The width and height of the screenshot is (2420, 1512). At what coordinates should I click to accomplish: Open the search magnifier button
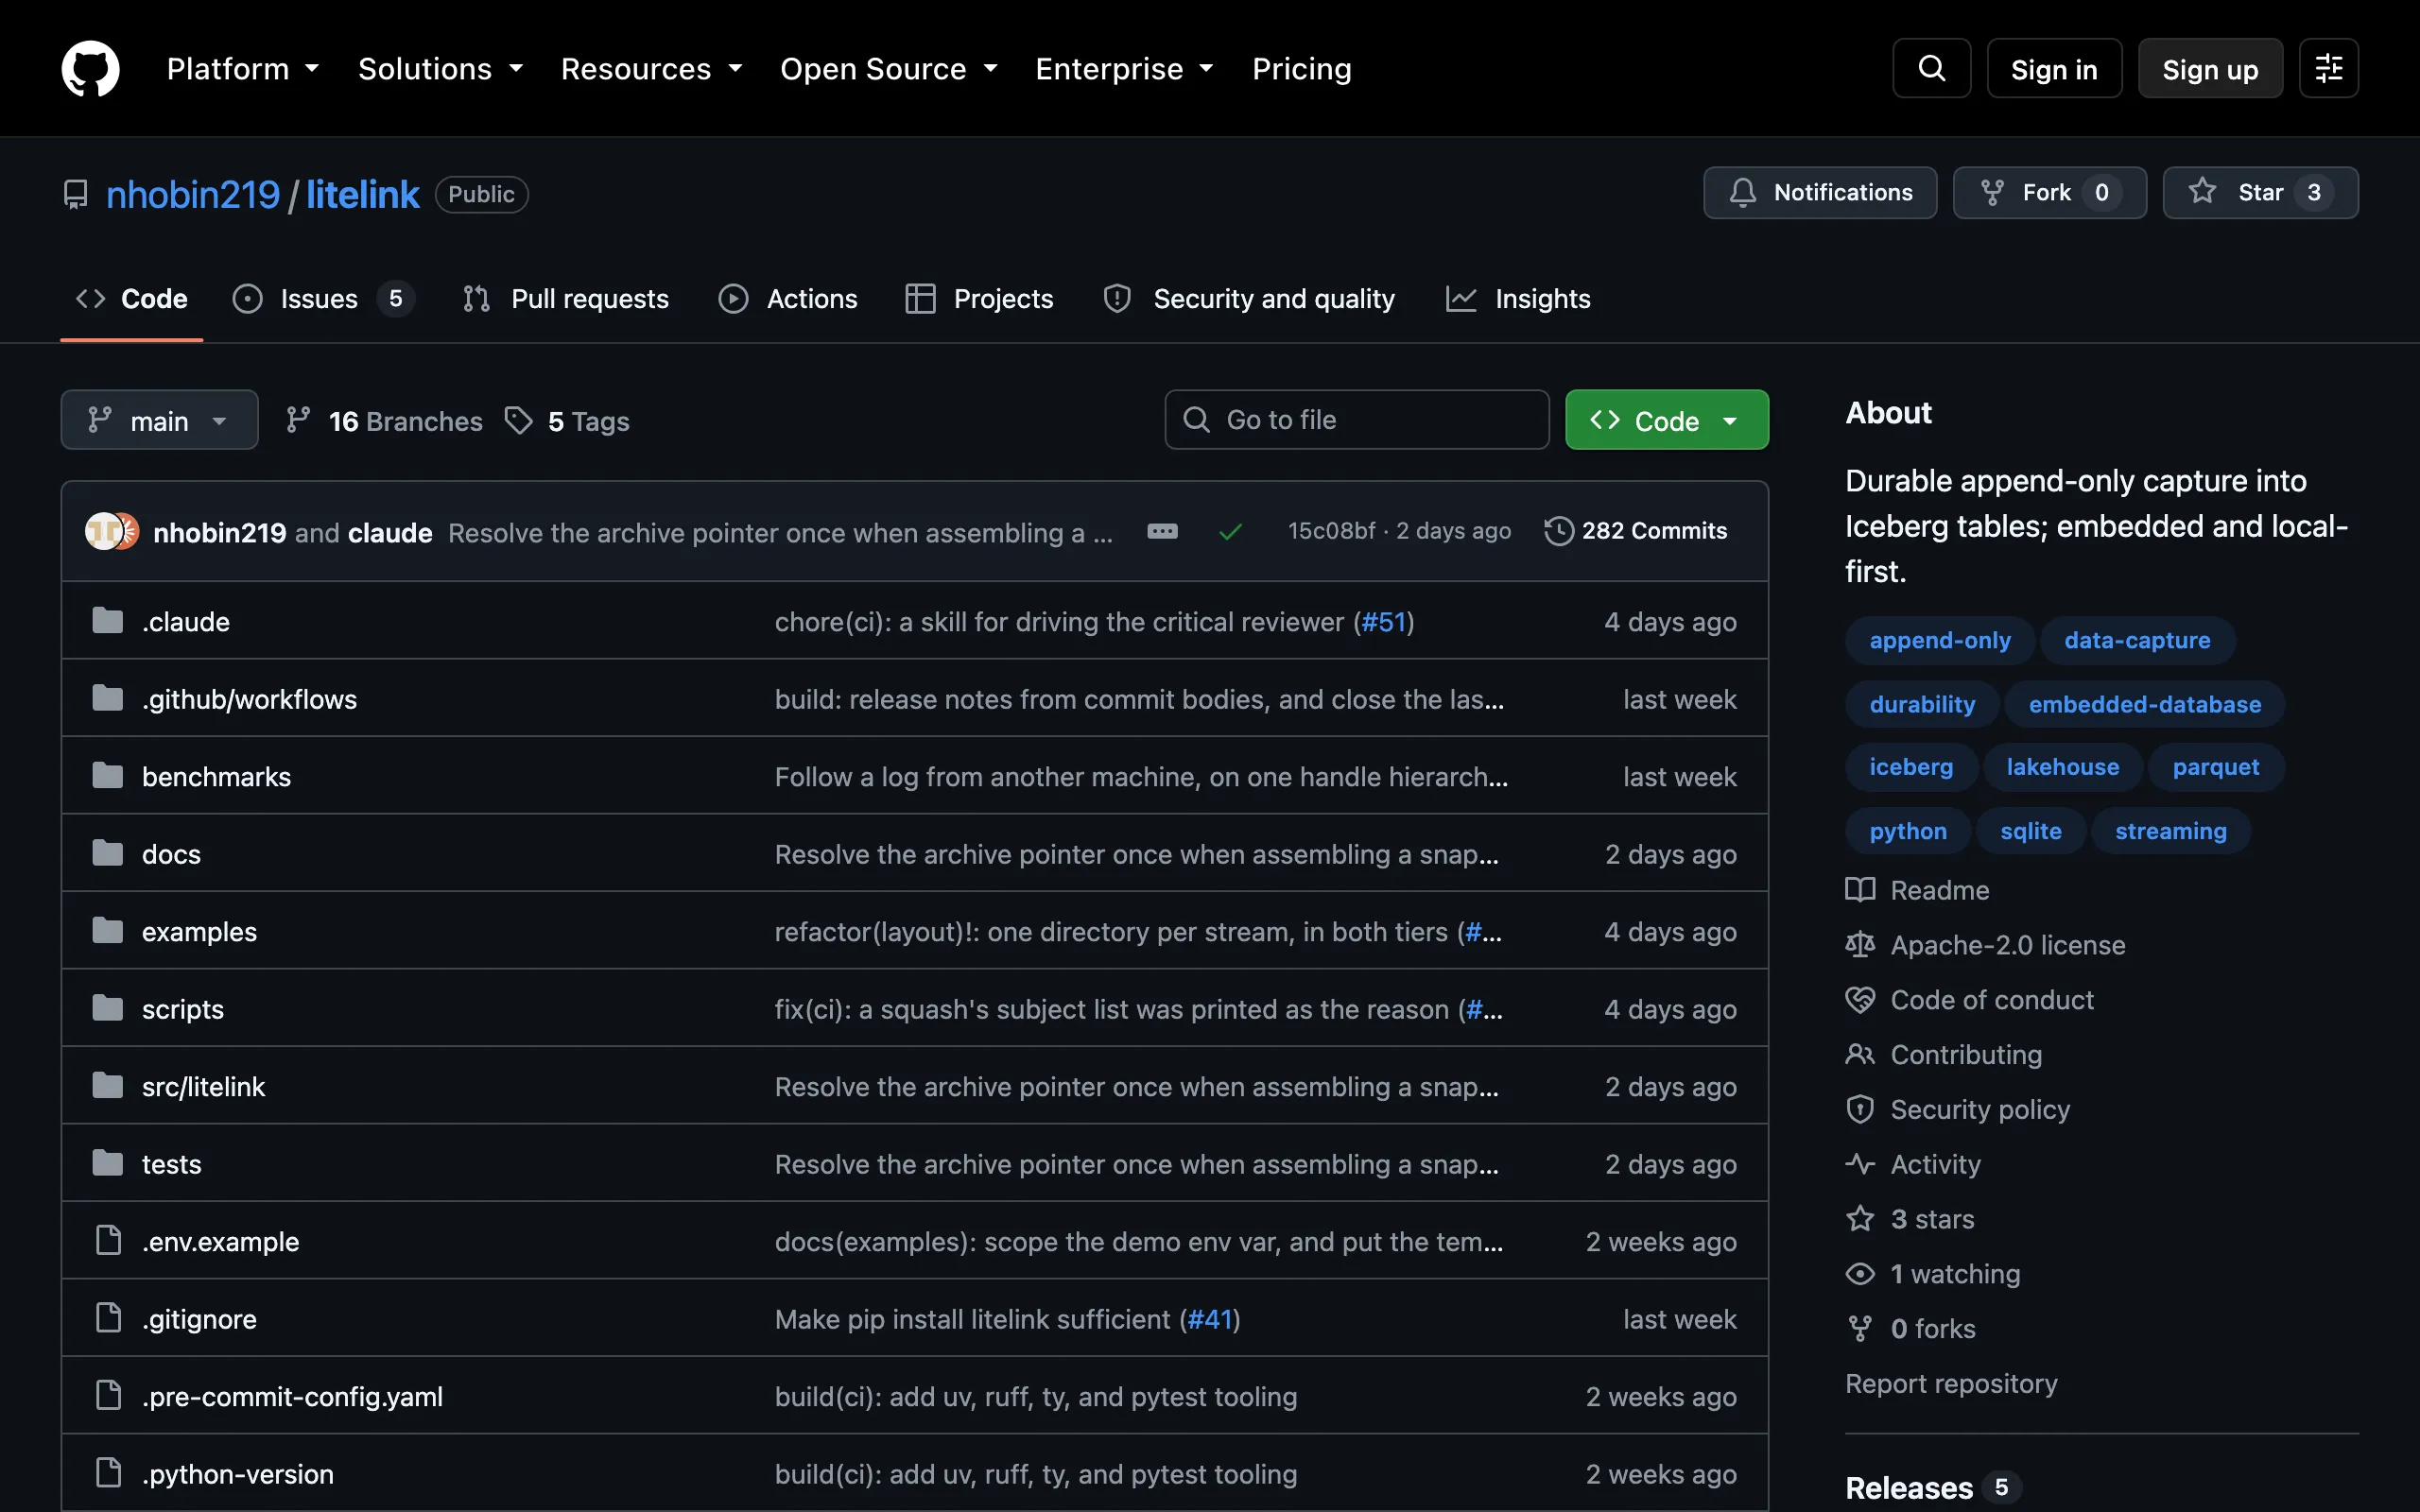point(1931,68)
